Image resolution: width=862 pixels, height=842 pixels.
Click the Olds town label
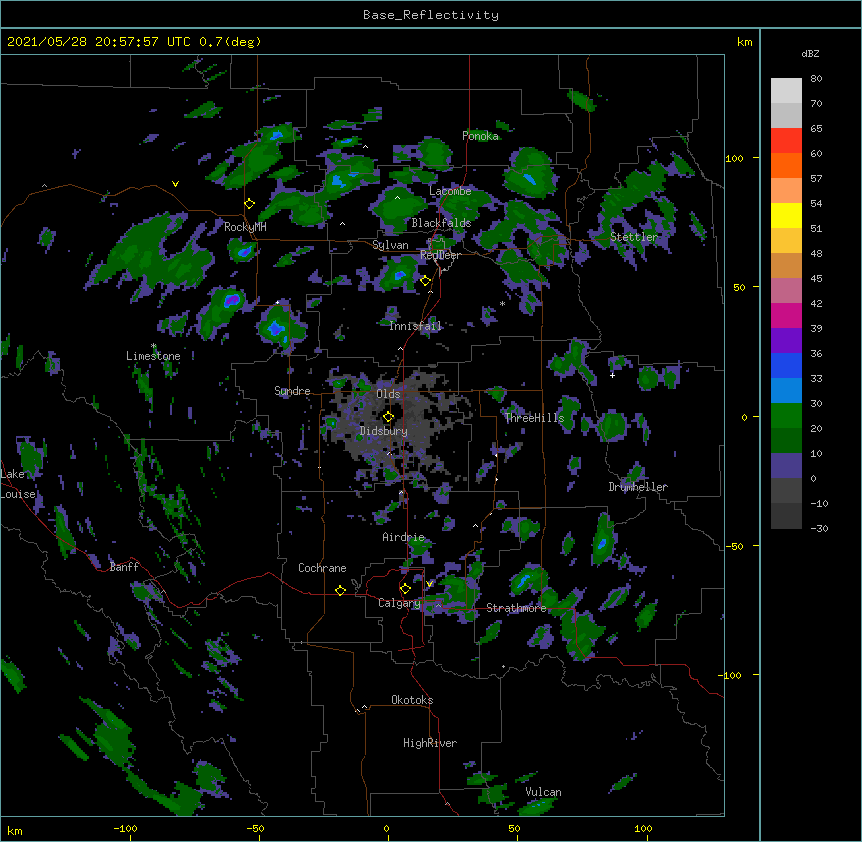click(x=388, y=394)
